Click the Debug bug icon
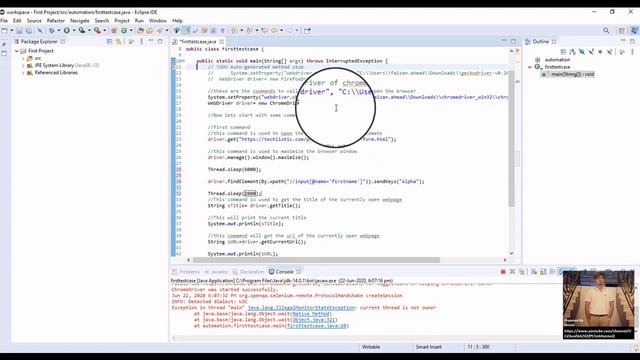640x360 pixels. tap(52, 31)
